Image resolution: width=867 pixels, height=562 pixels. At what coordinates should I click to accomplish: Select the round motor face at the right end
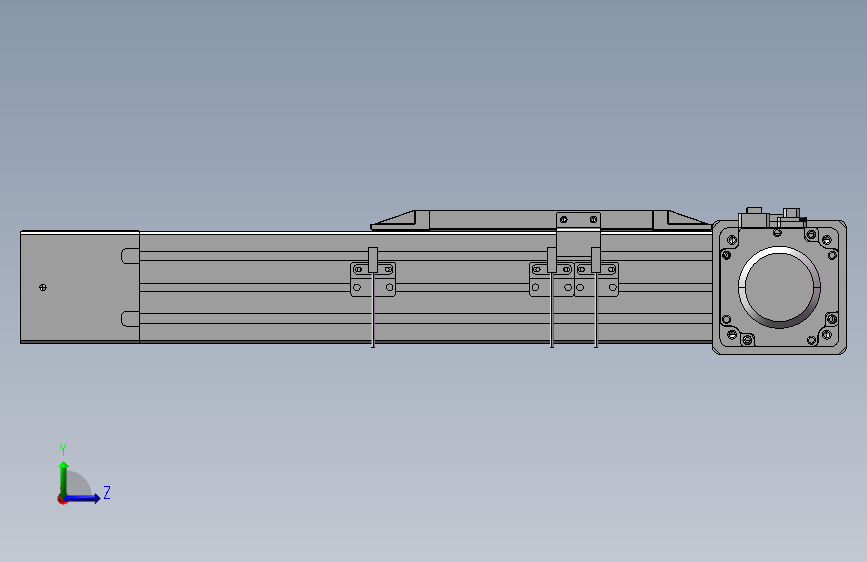(x=779, y=287)
